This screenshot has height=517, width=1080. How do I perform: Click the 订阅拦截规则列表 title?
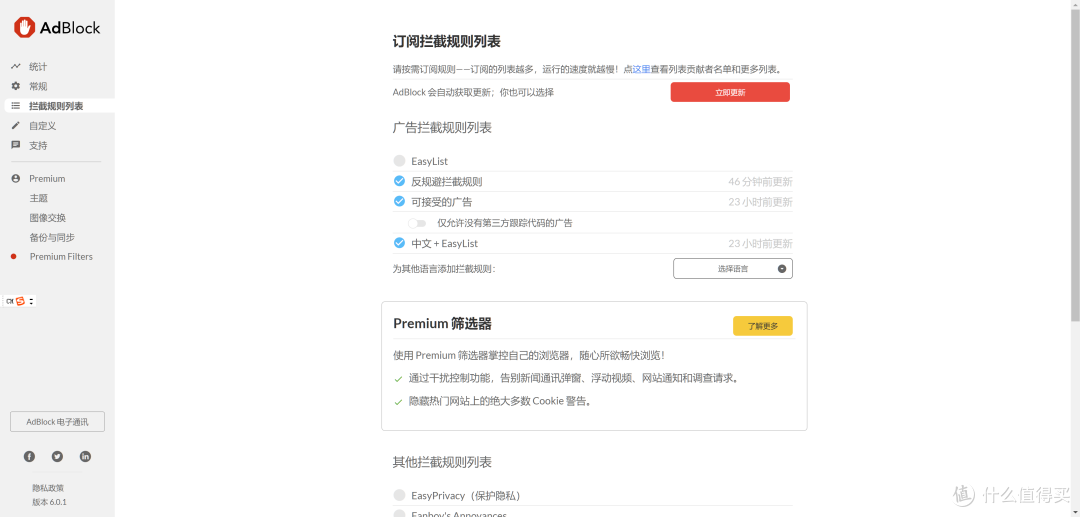pyautogui.click(x=446, y=41)
